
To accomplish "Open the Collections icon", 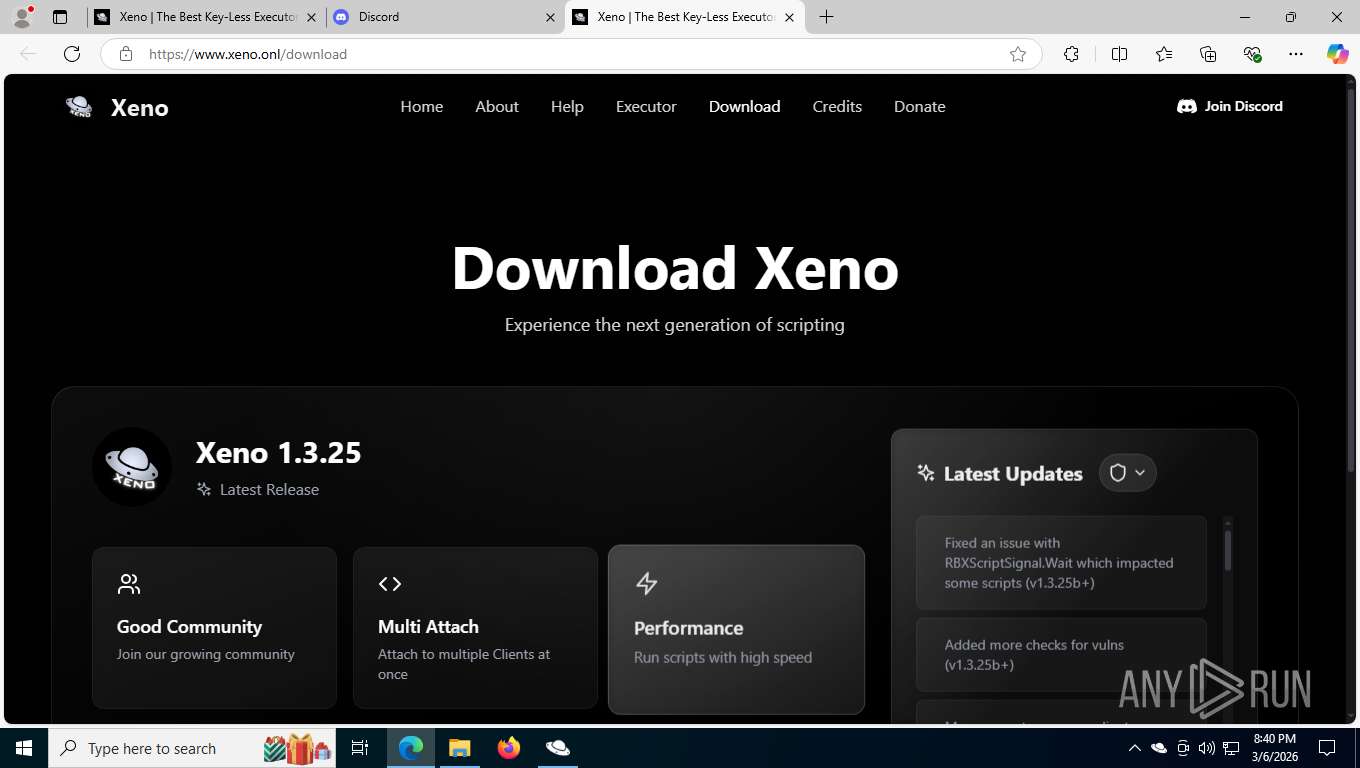I will pyautogui.click(x=1208, y=54).
